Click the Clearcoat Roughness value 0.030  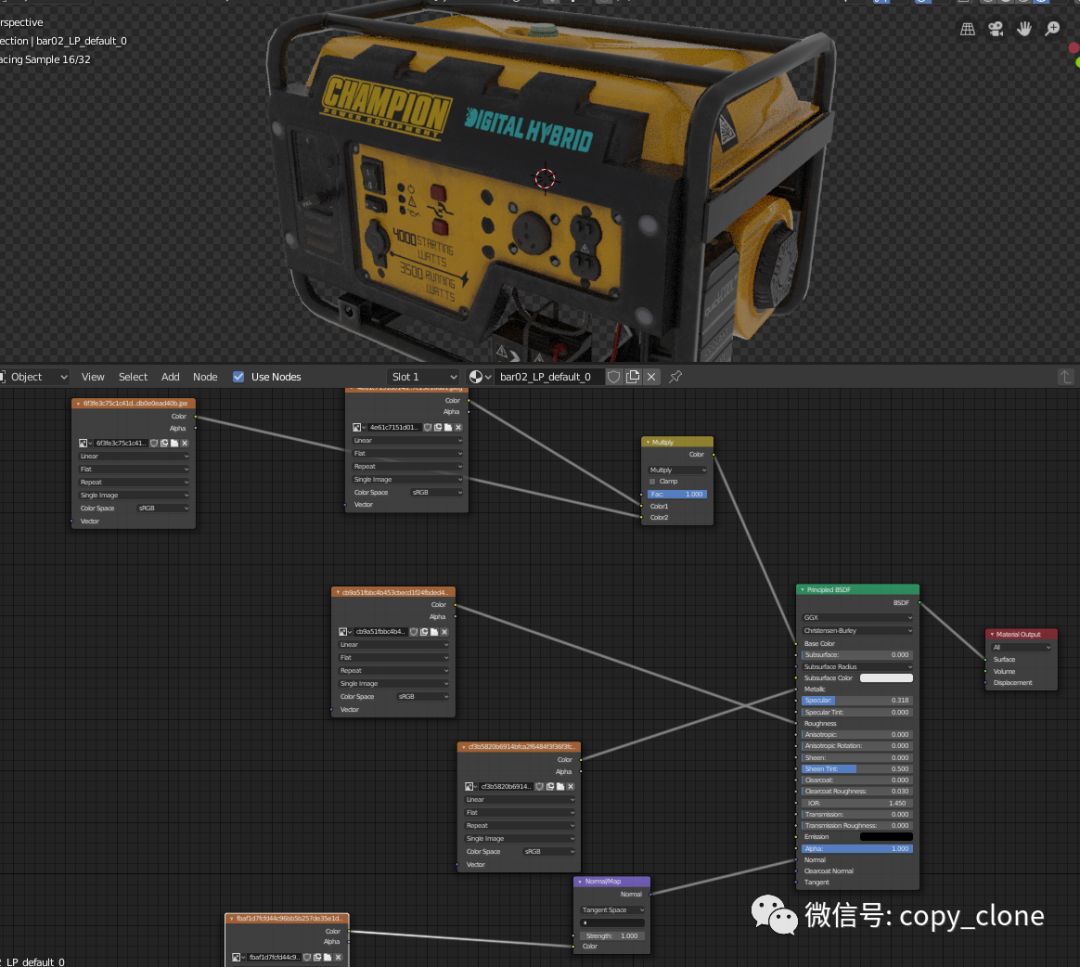pyautogui.click(x=858, y=791)
